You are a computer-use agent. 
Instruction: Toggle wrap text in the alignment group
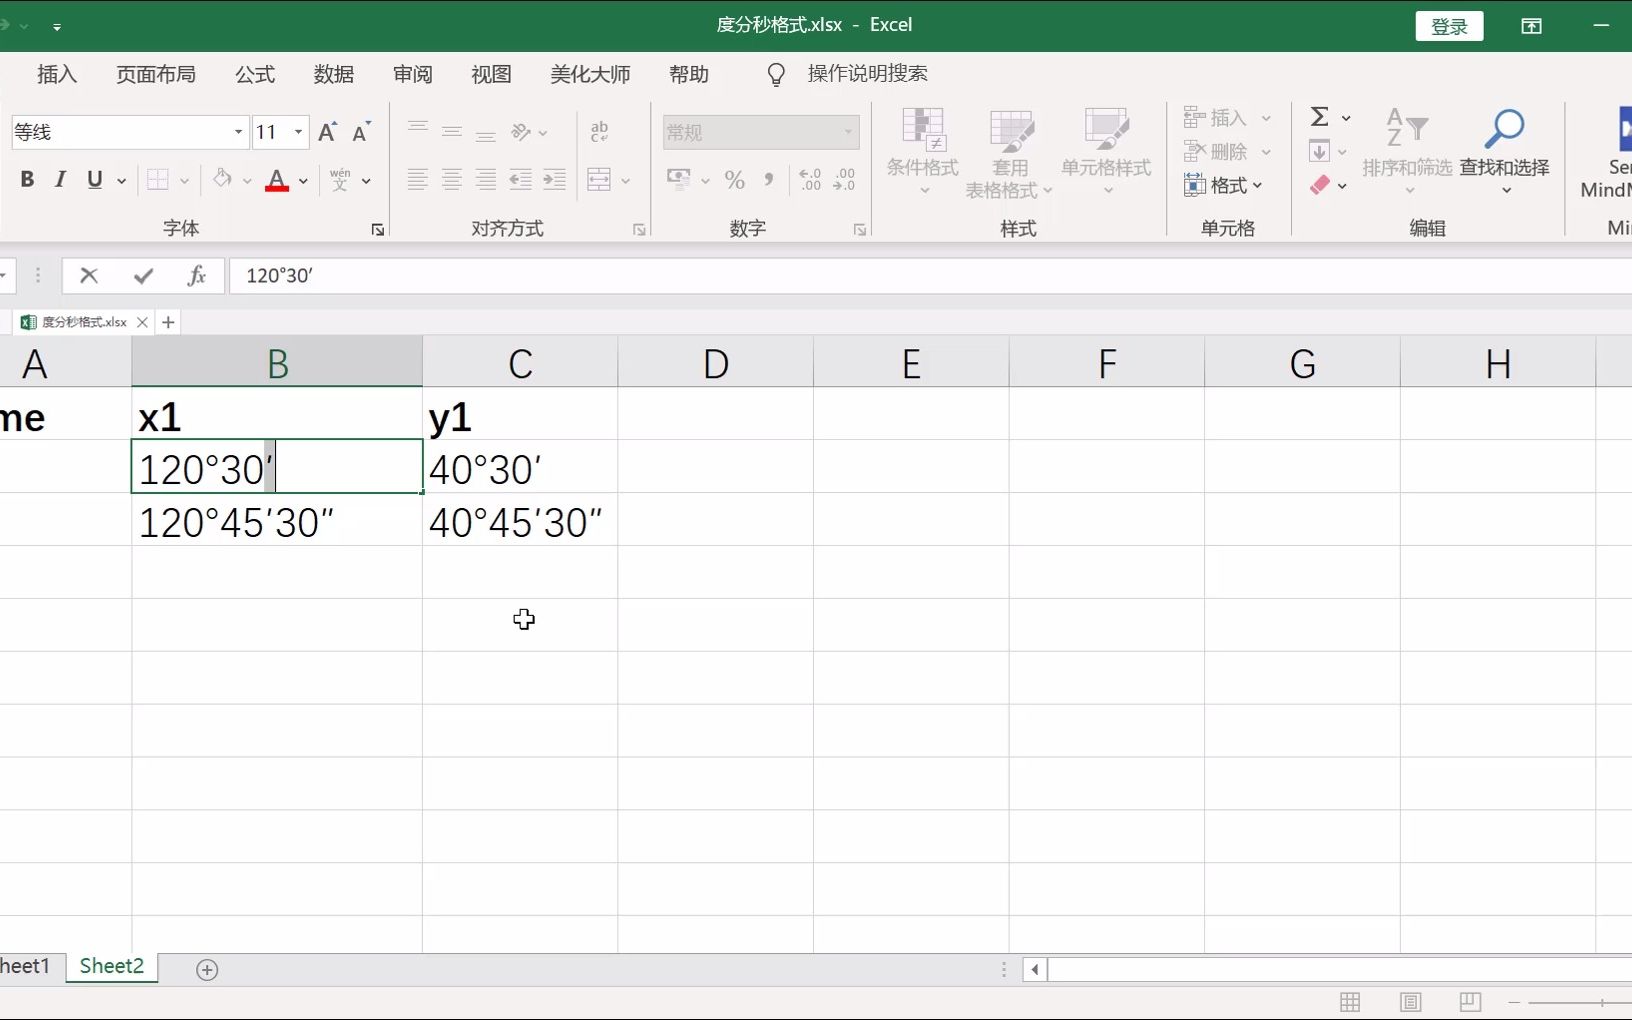click(600, 131)
